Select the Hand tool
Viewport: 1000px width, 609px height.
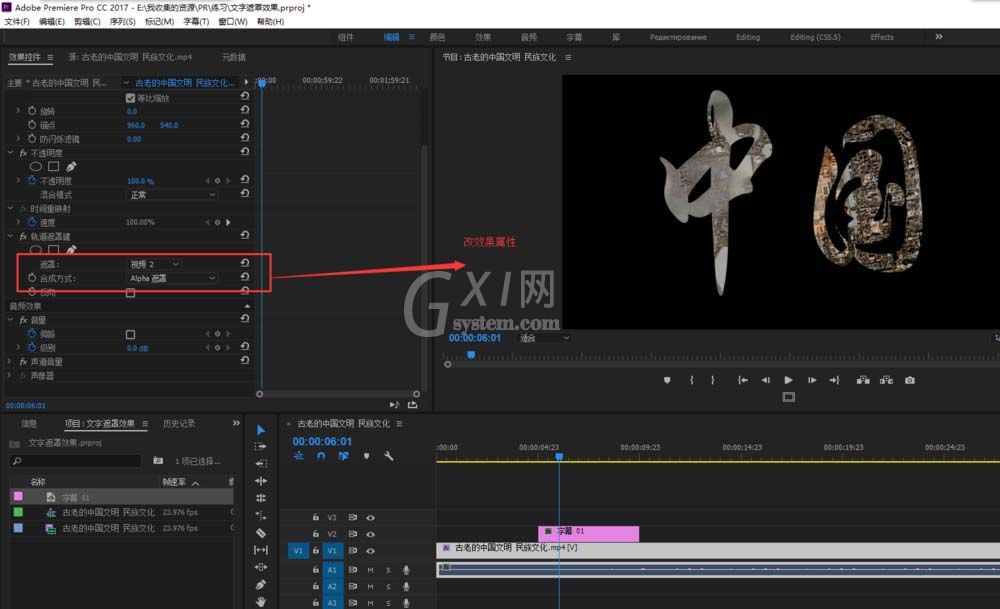coord(261,601)
